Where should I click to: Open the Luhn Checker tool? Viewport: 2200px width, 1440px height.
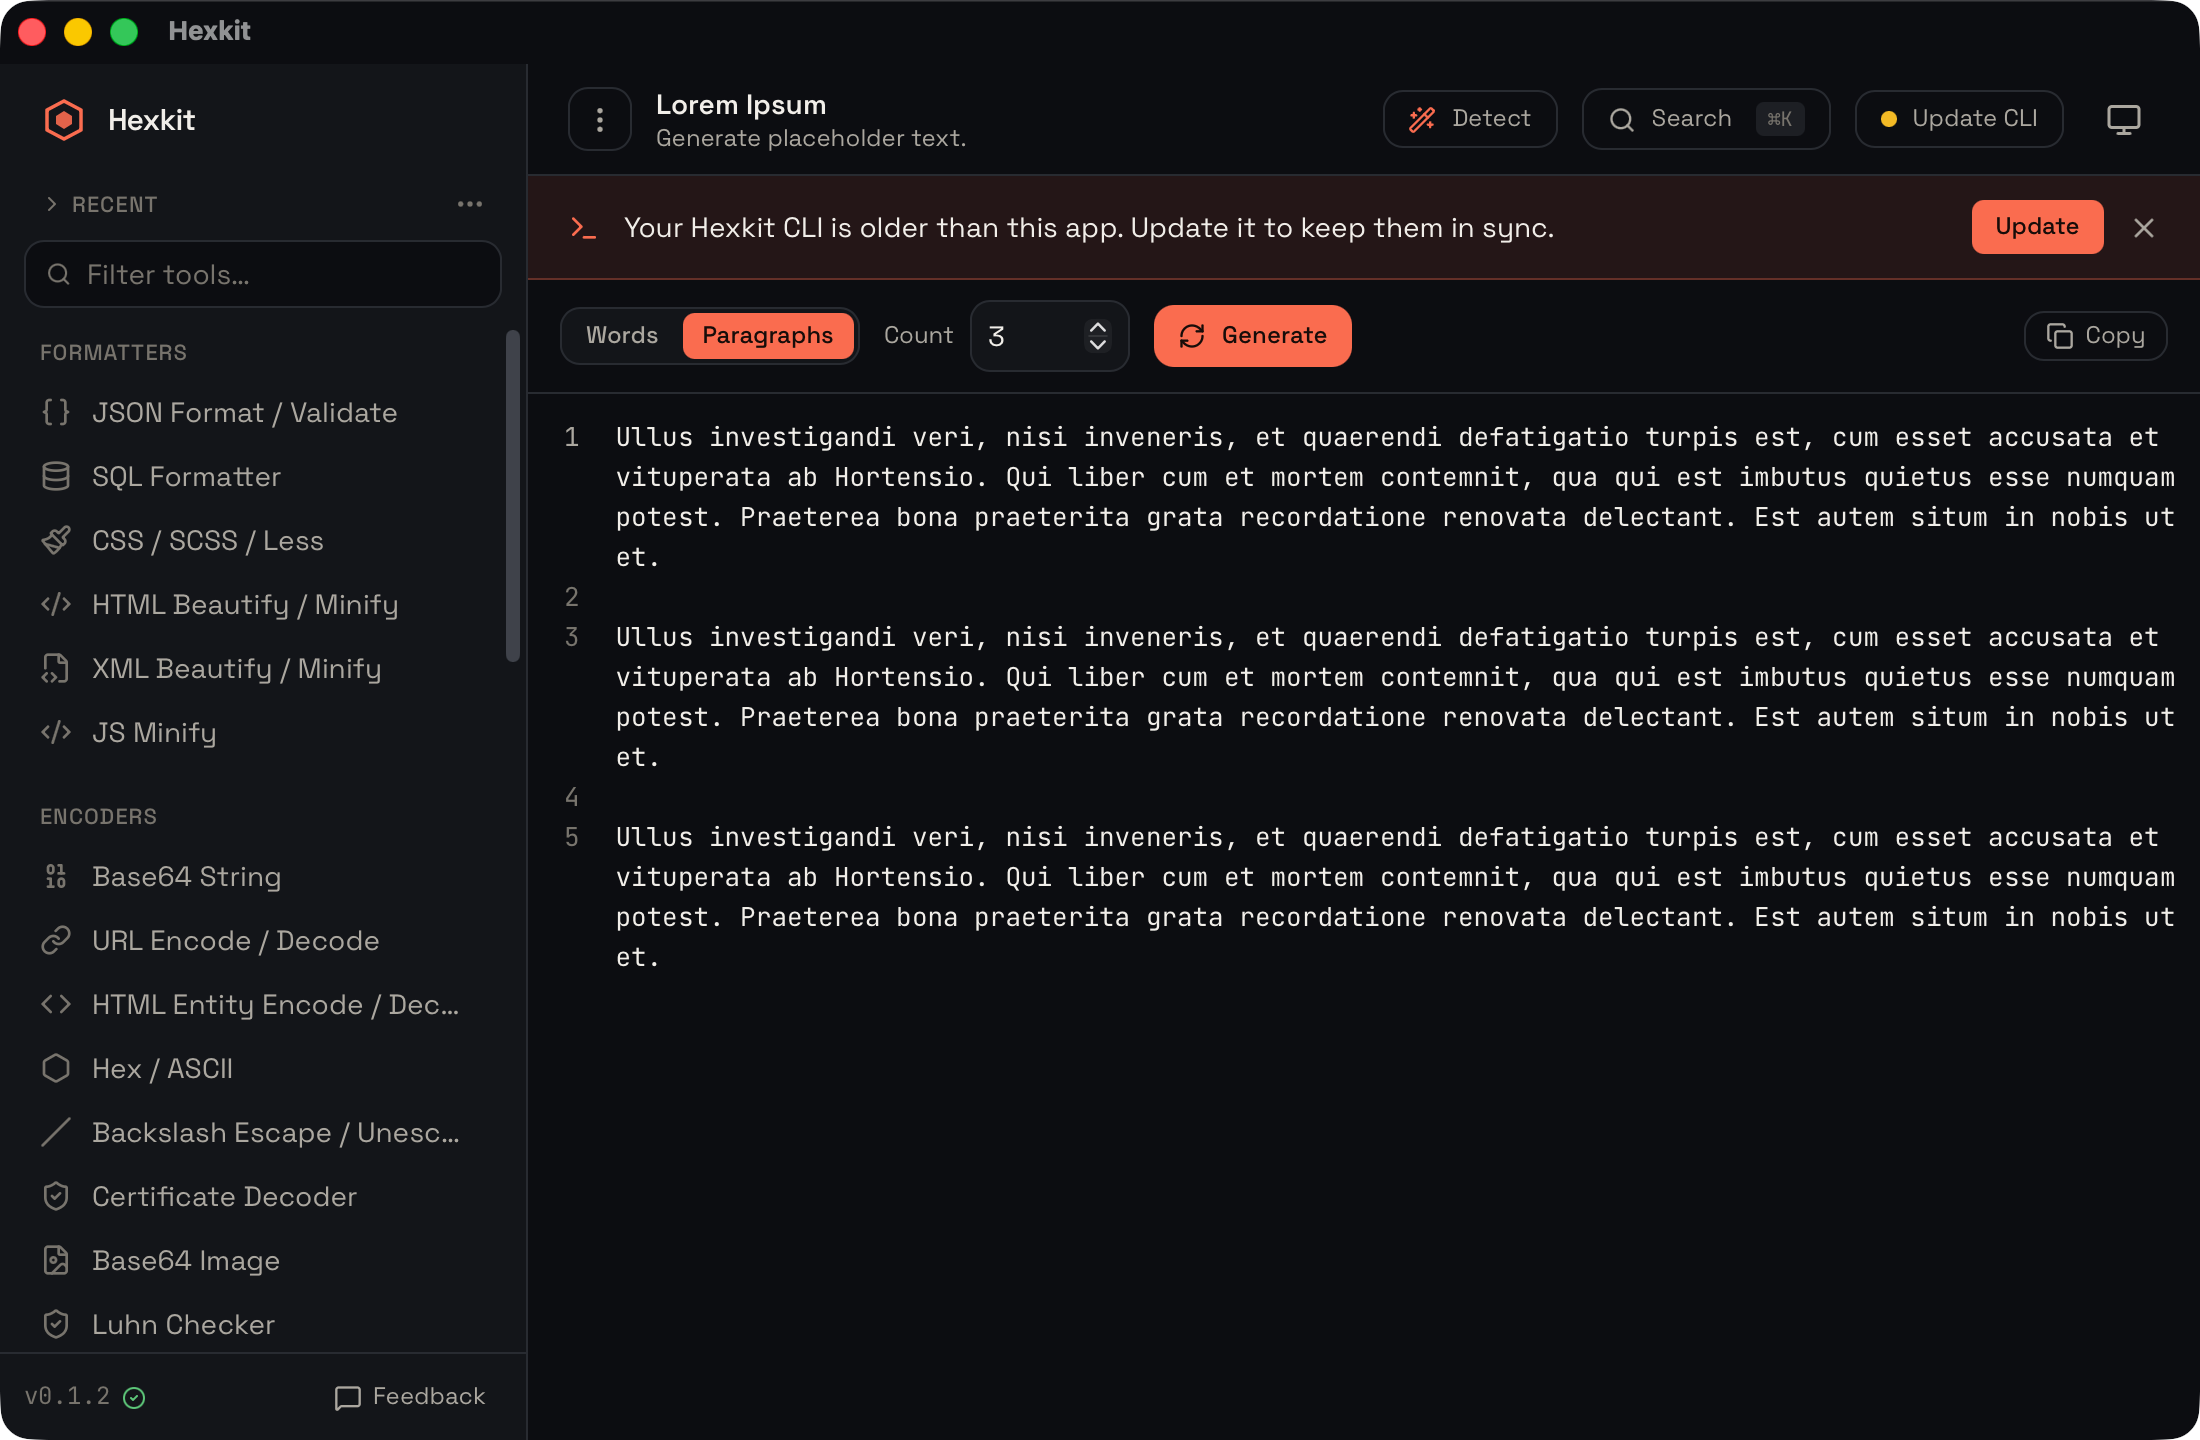[x=262, y=1324]
